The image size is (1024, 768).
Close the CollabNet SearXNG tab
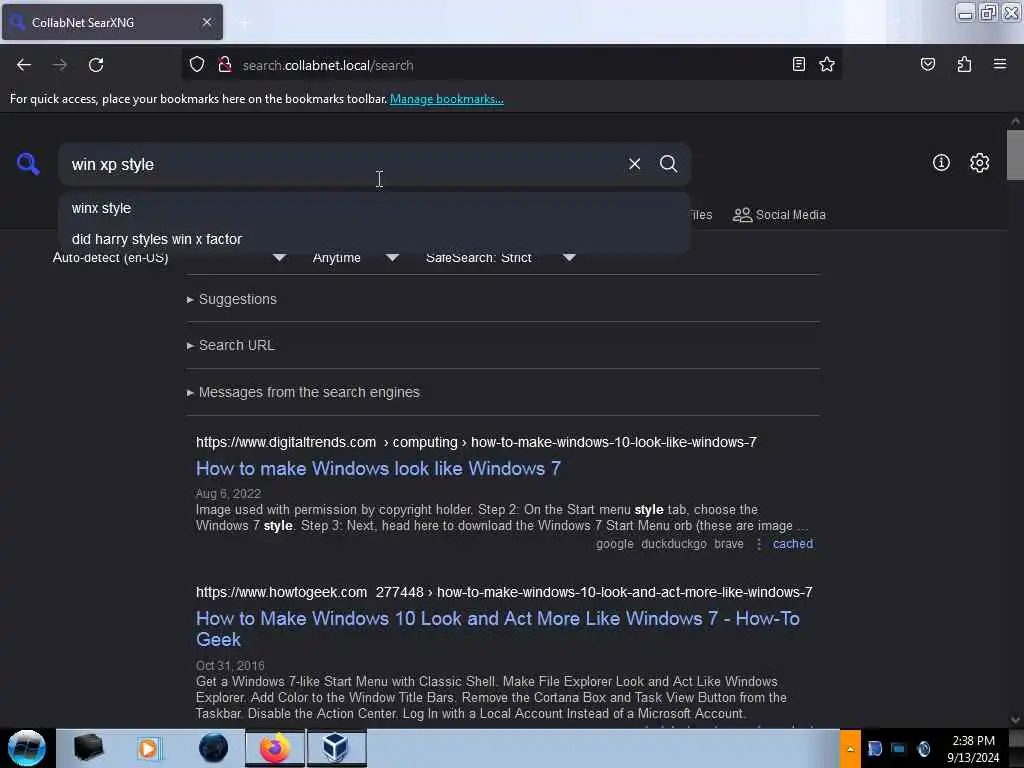tap(207, 22)
